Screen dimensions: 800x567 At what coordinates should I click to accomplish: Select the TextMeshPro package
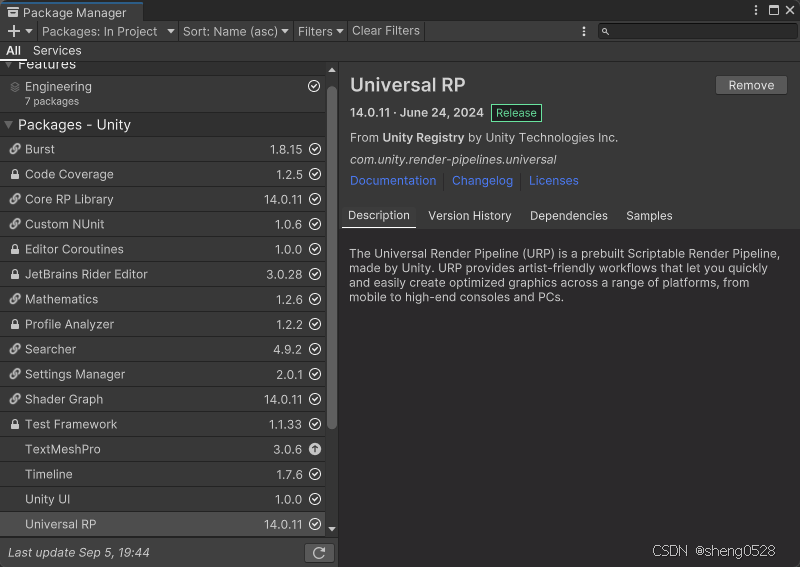pos(162,449)
